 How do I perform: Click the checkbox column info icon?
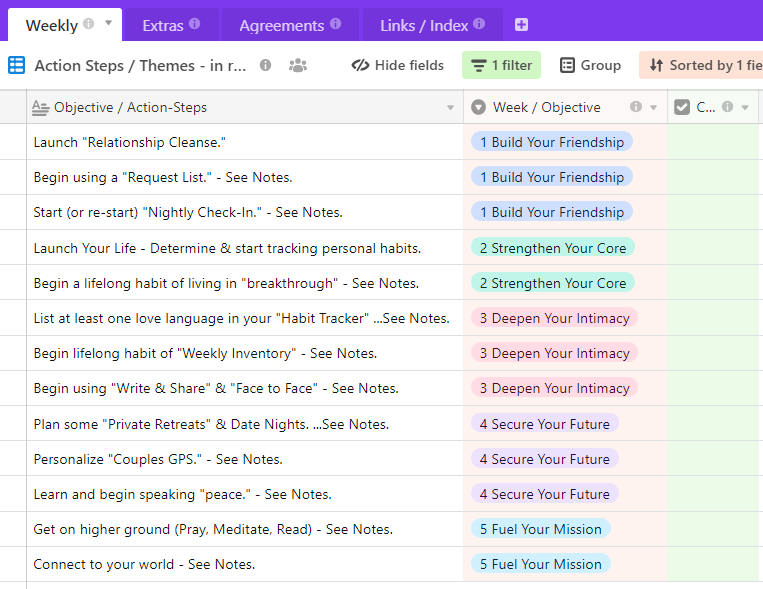tap(727, 107)
